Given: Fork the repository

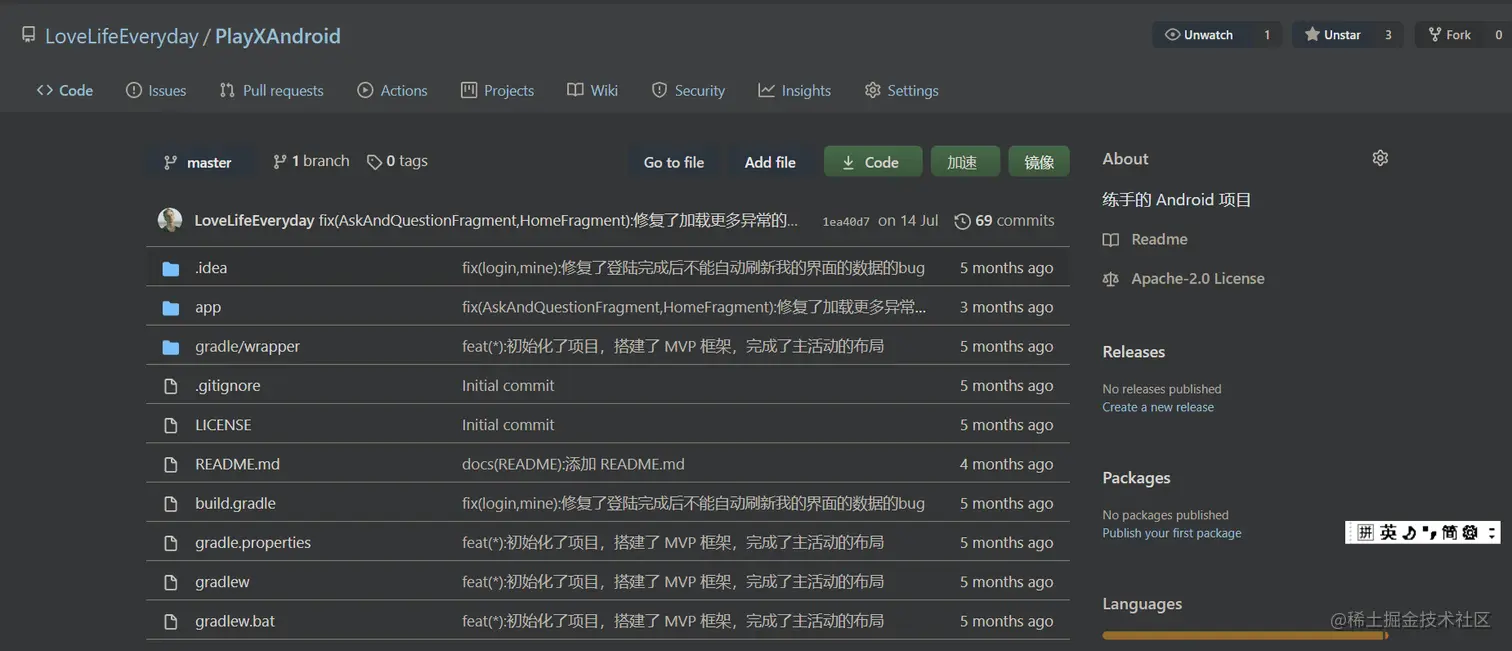Looking at the screenshot, I should pos(1450,35).
